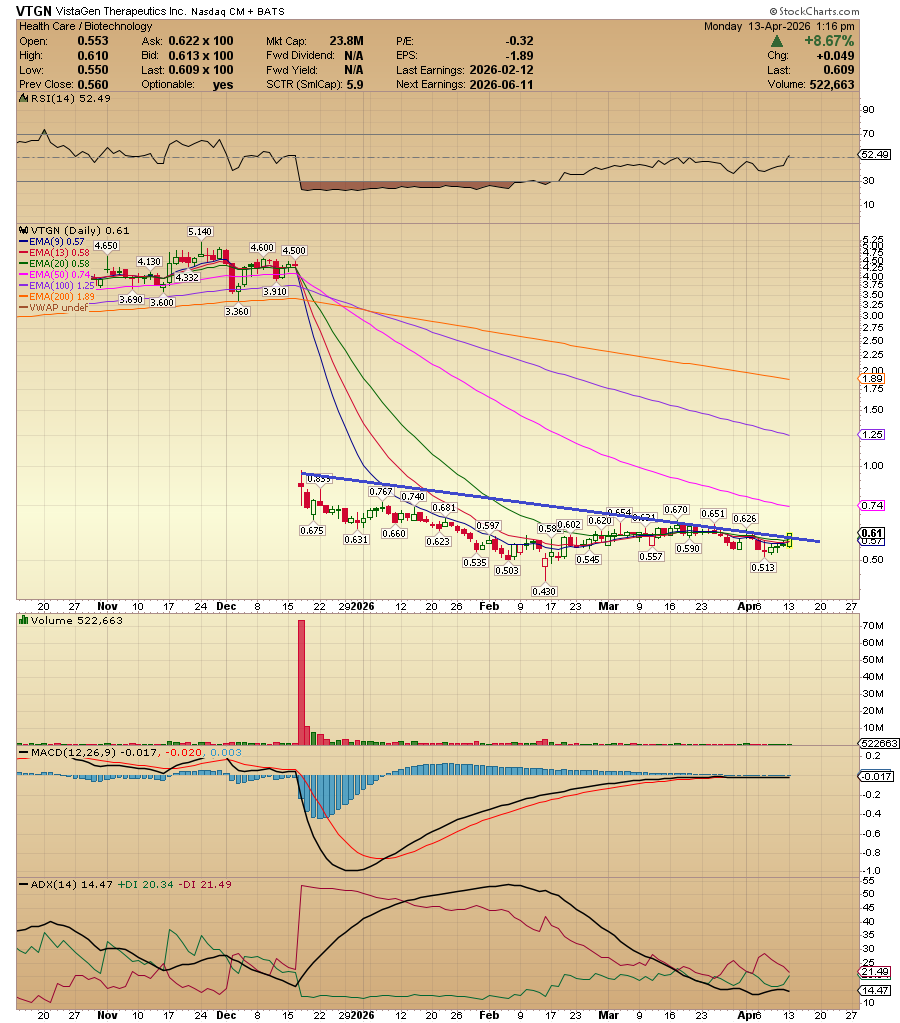Click the StockCharts.com copyright label
Image resolution: width=900 pixels, height=1023 pixels.
pyautogui.click(x=814, y=11)
